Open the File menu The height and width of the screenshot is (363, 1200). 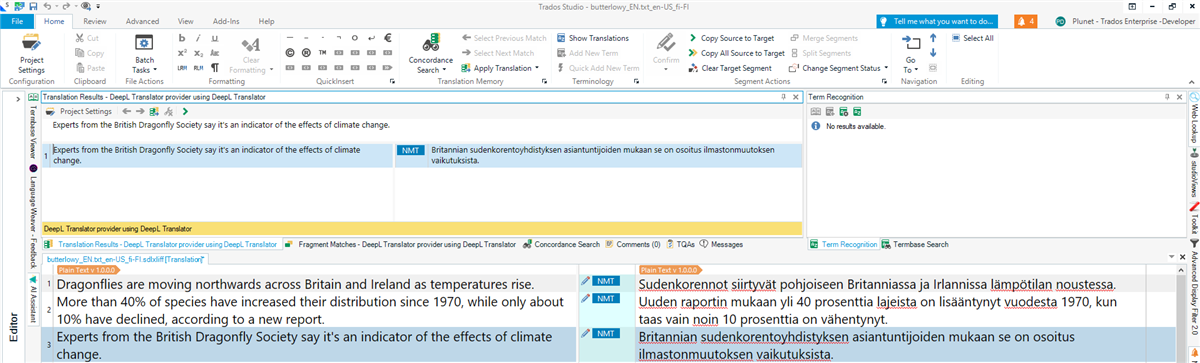point(17,20)
